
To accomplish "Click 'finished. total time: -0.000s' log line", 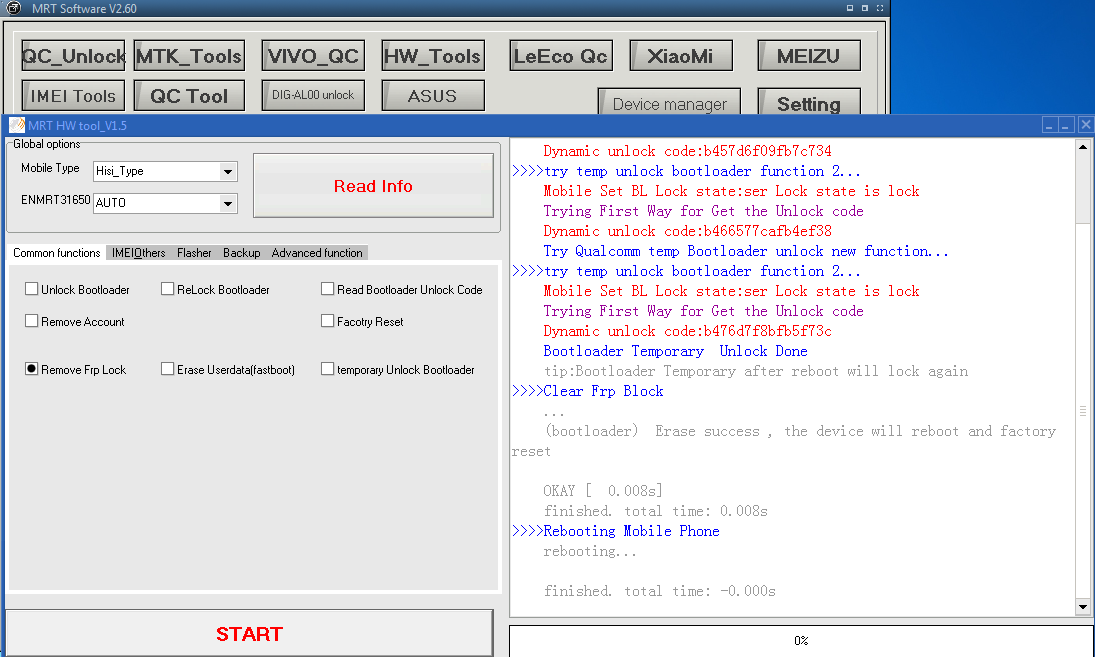I will pyautogui.click(x=660, y=591).
